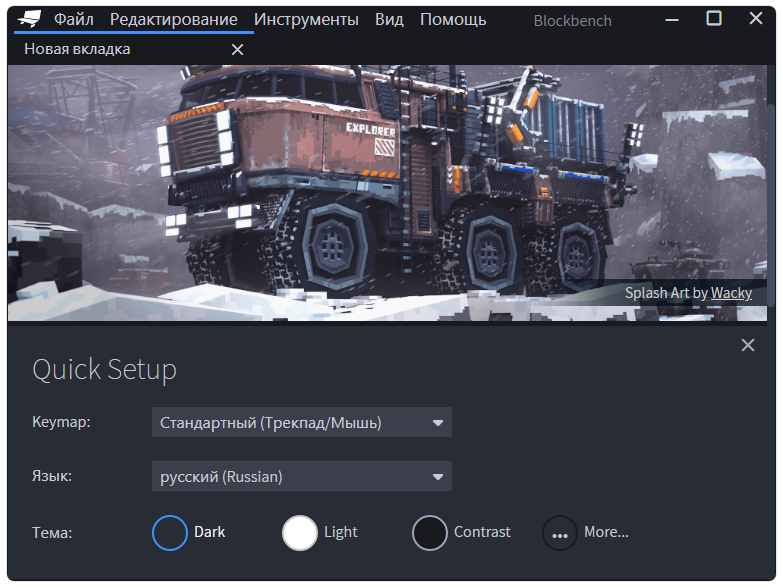This screenshot has width=783, height=588.
Task: Open the Редактирование menu
Action: 173,19
